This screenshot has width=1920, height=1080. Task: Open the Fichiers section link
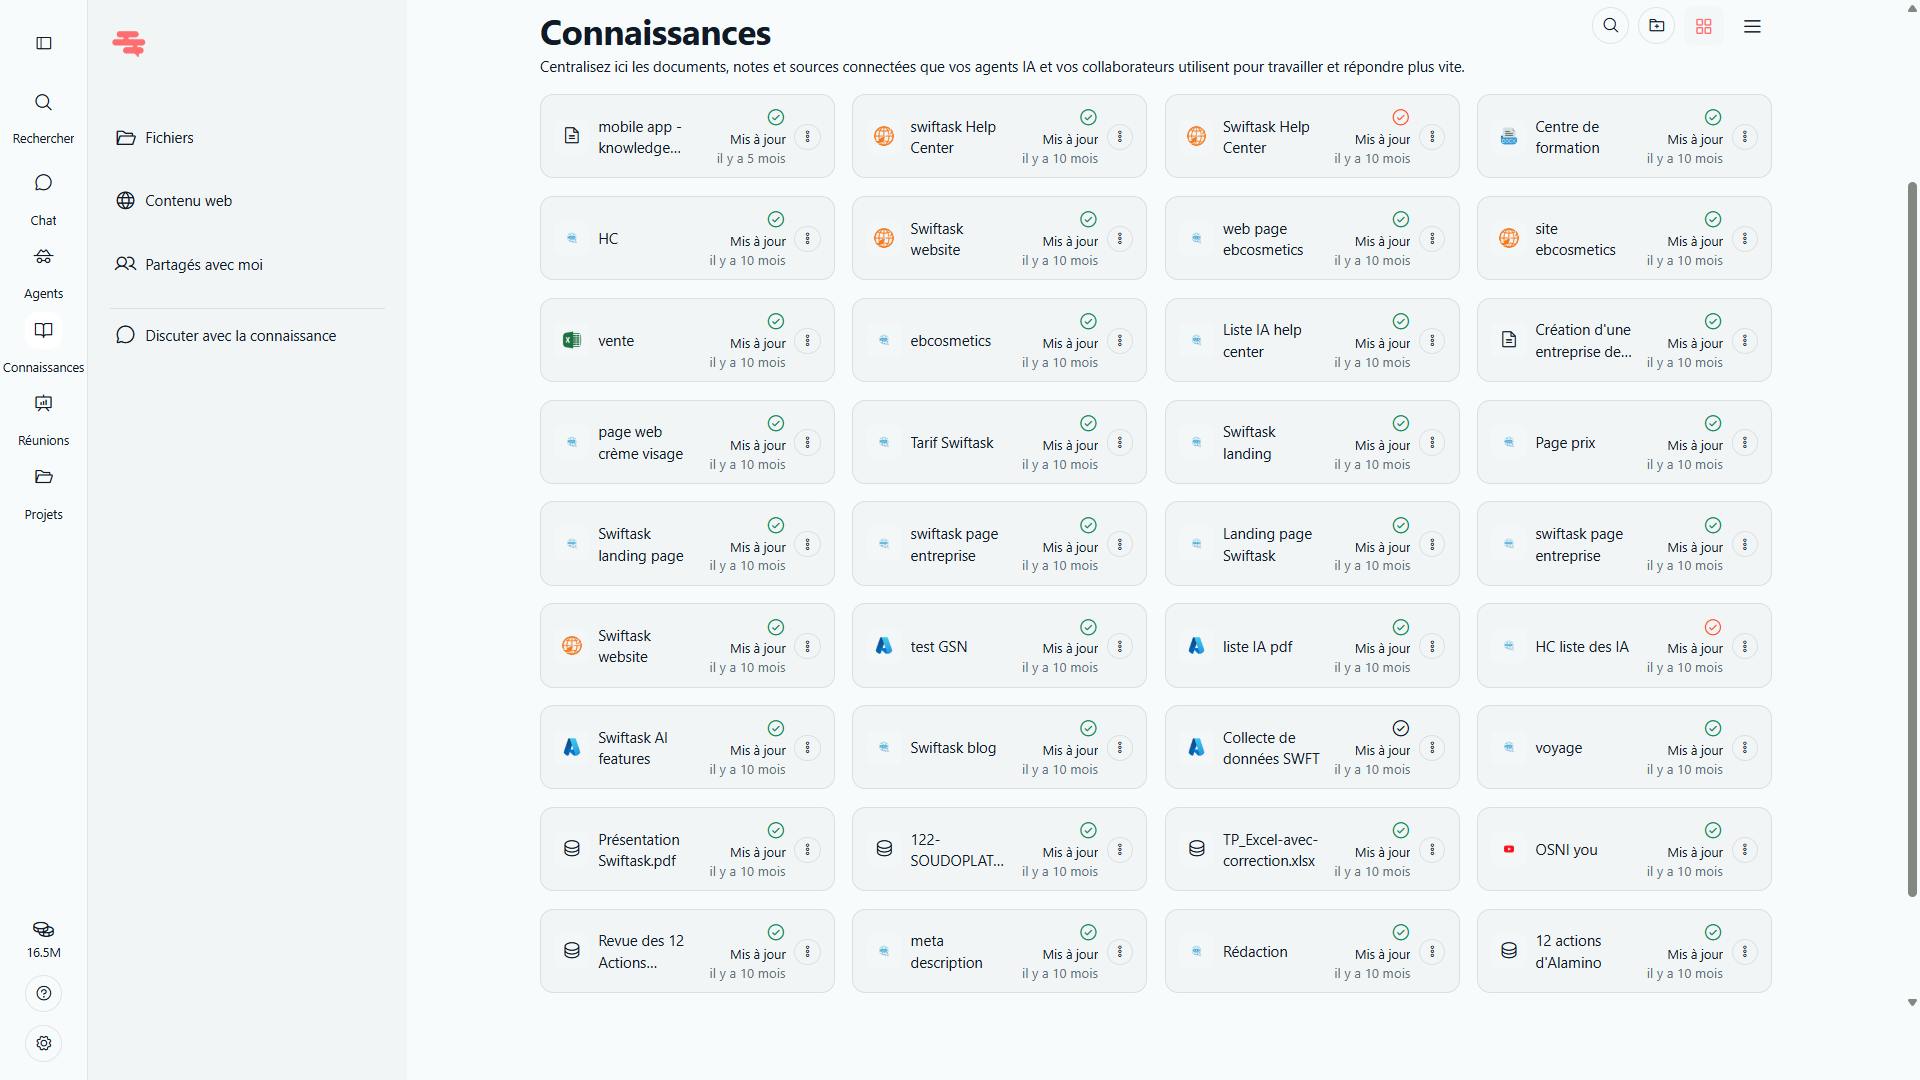(169, 138)
